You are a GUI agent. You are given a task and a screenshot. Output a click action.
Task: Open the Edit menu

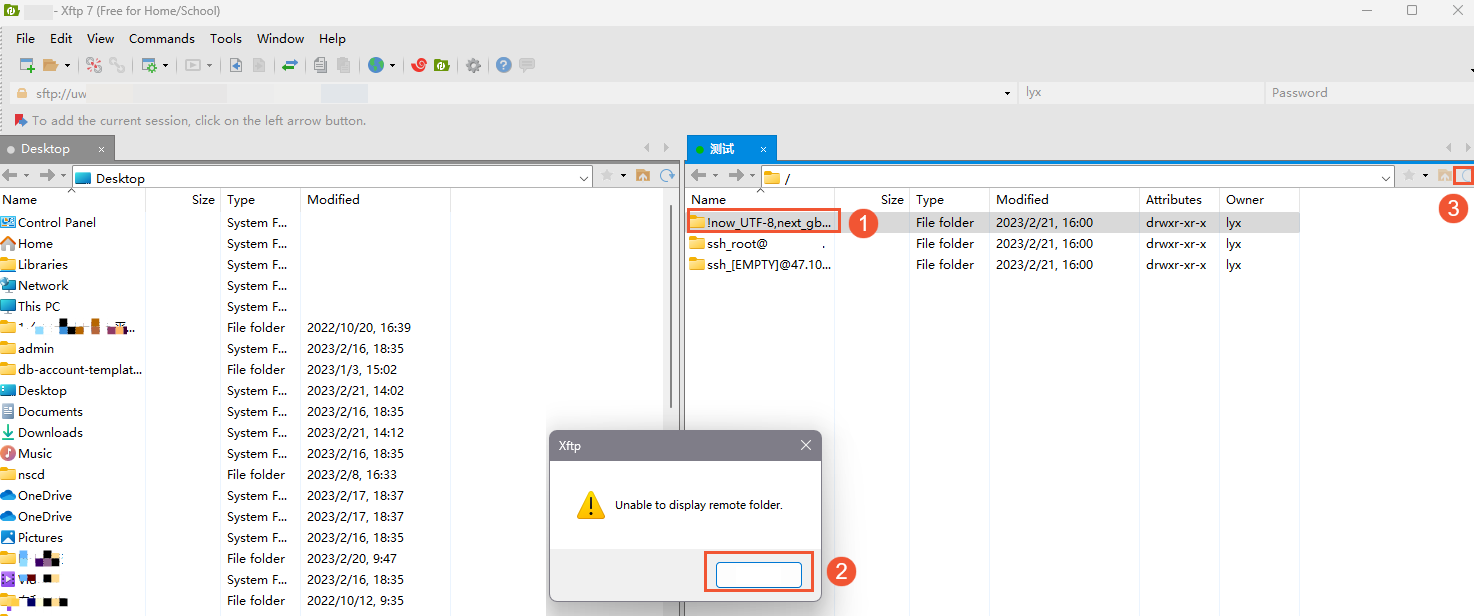(61, 39)
